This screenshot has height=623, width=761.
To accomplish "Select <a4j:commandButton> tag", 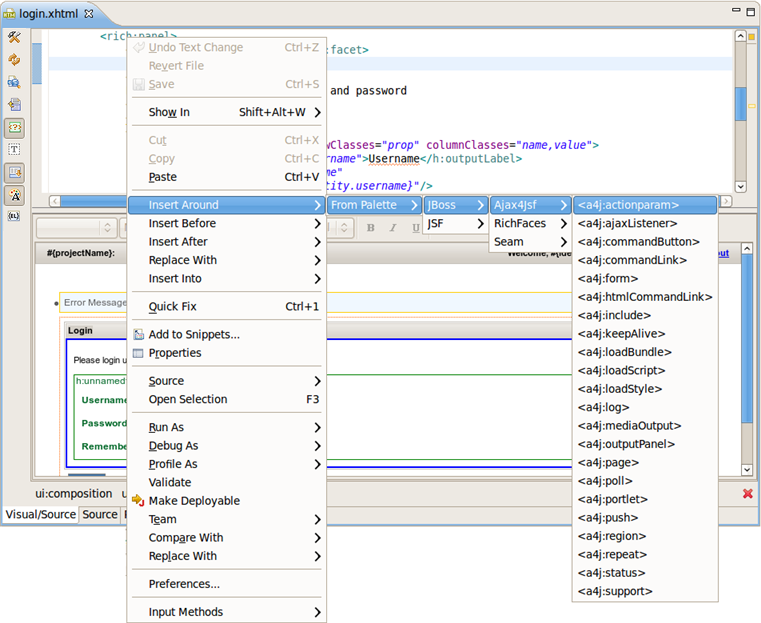I will [x=645, y=242].
